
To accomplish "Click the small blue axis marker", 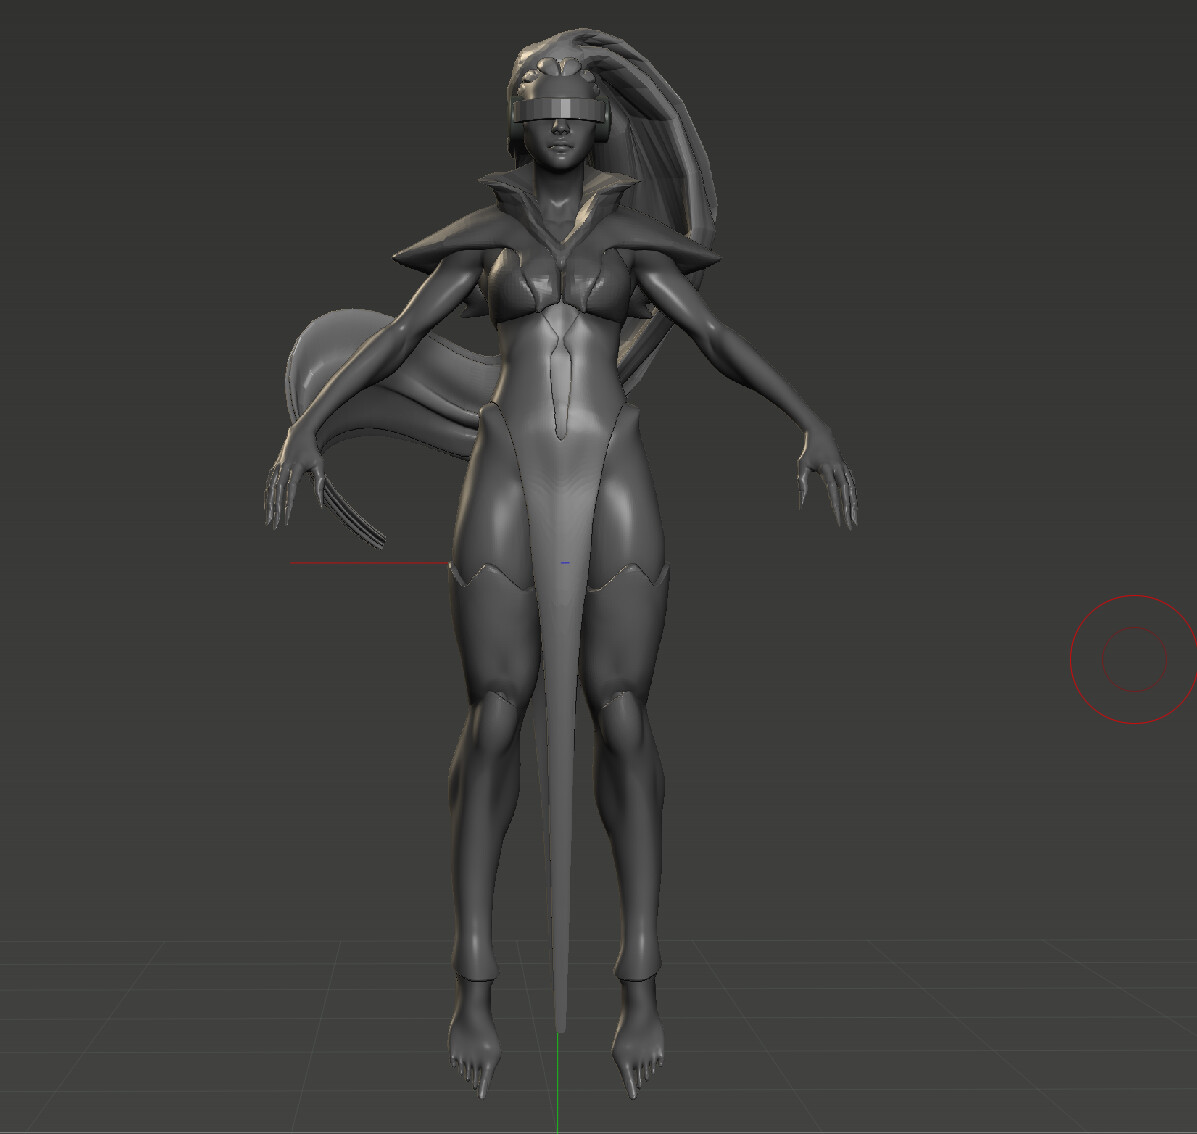I will [x=565, y=563].
